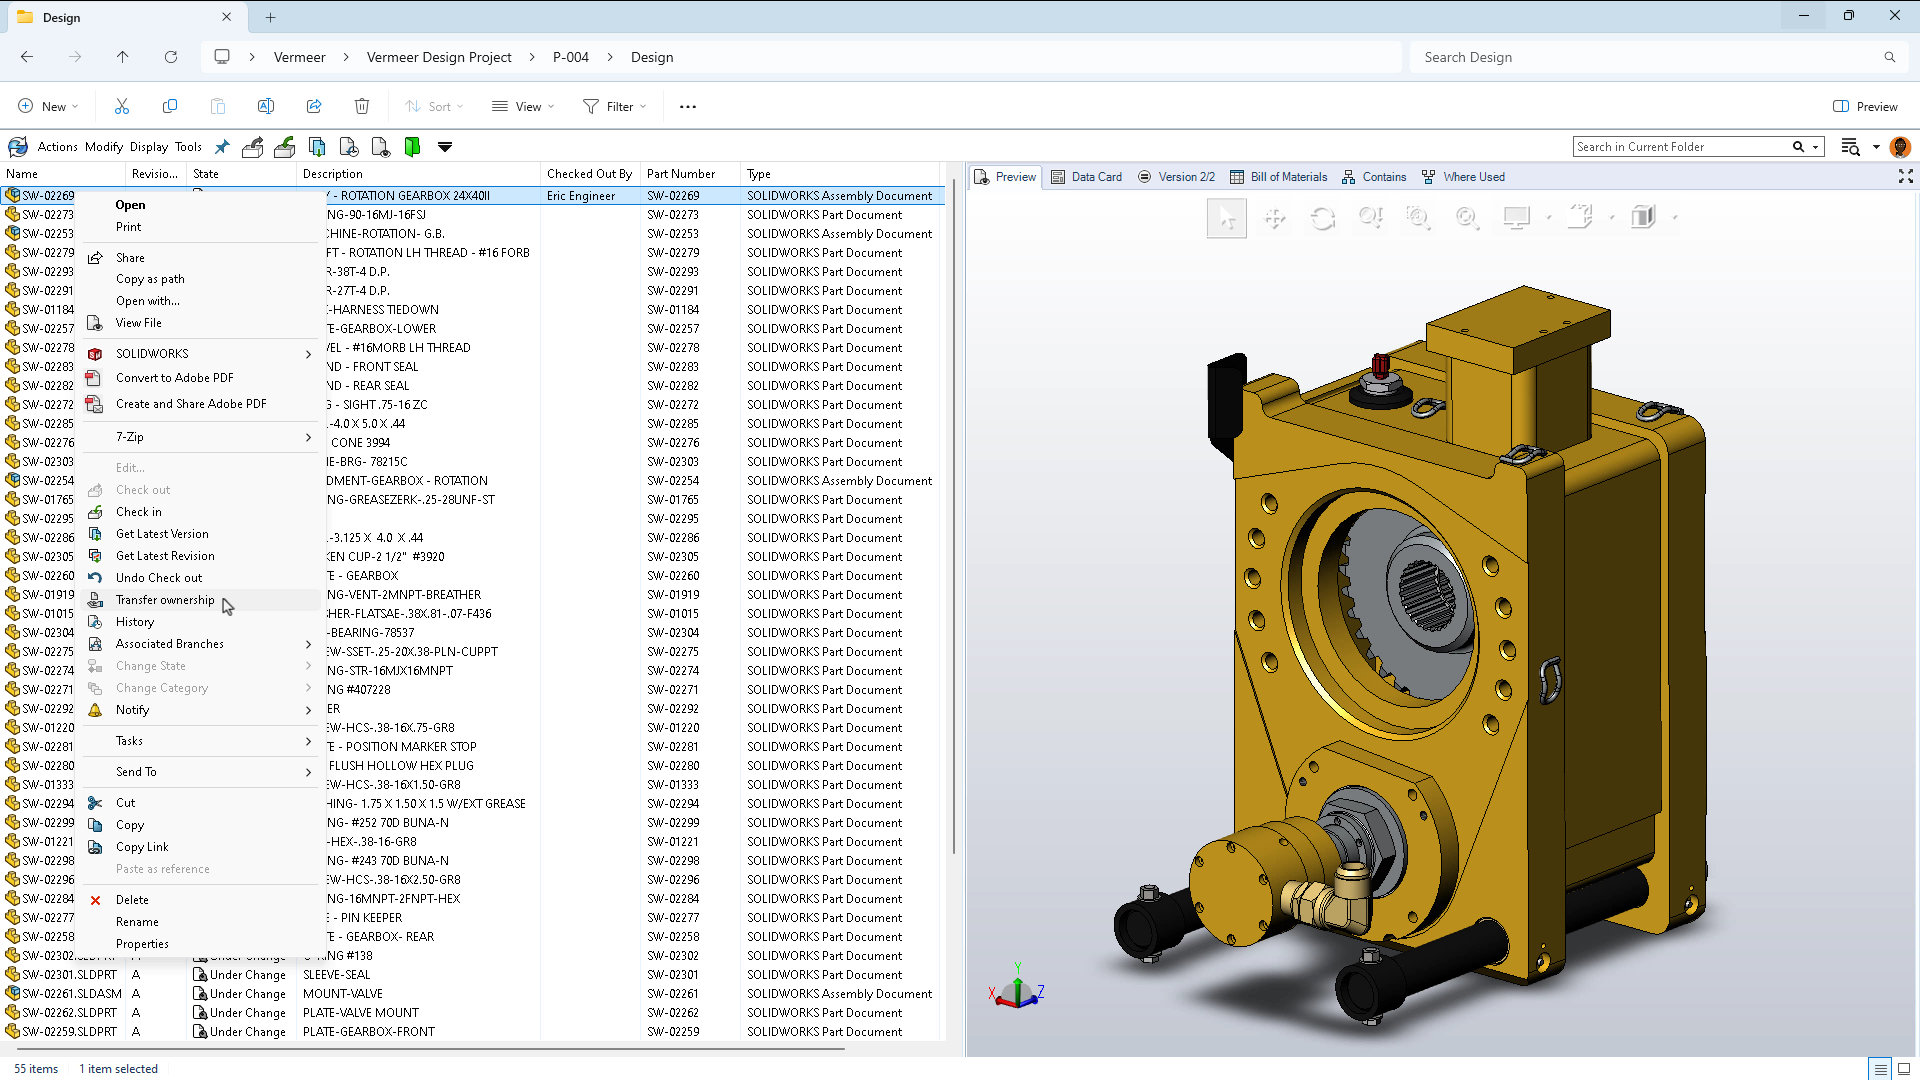Toggle the Preview pane button at top right

tap(1868, 106)
